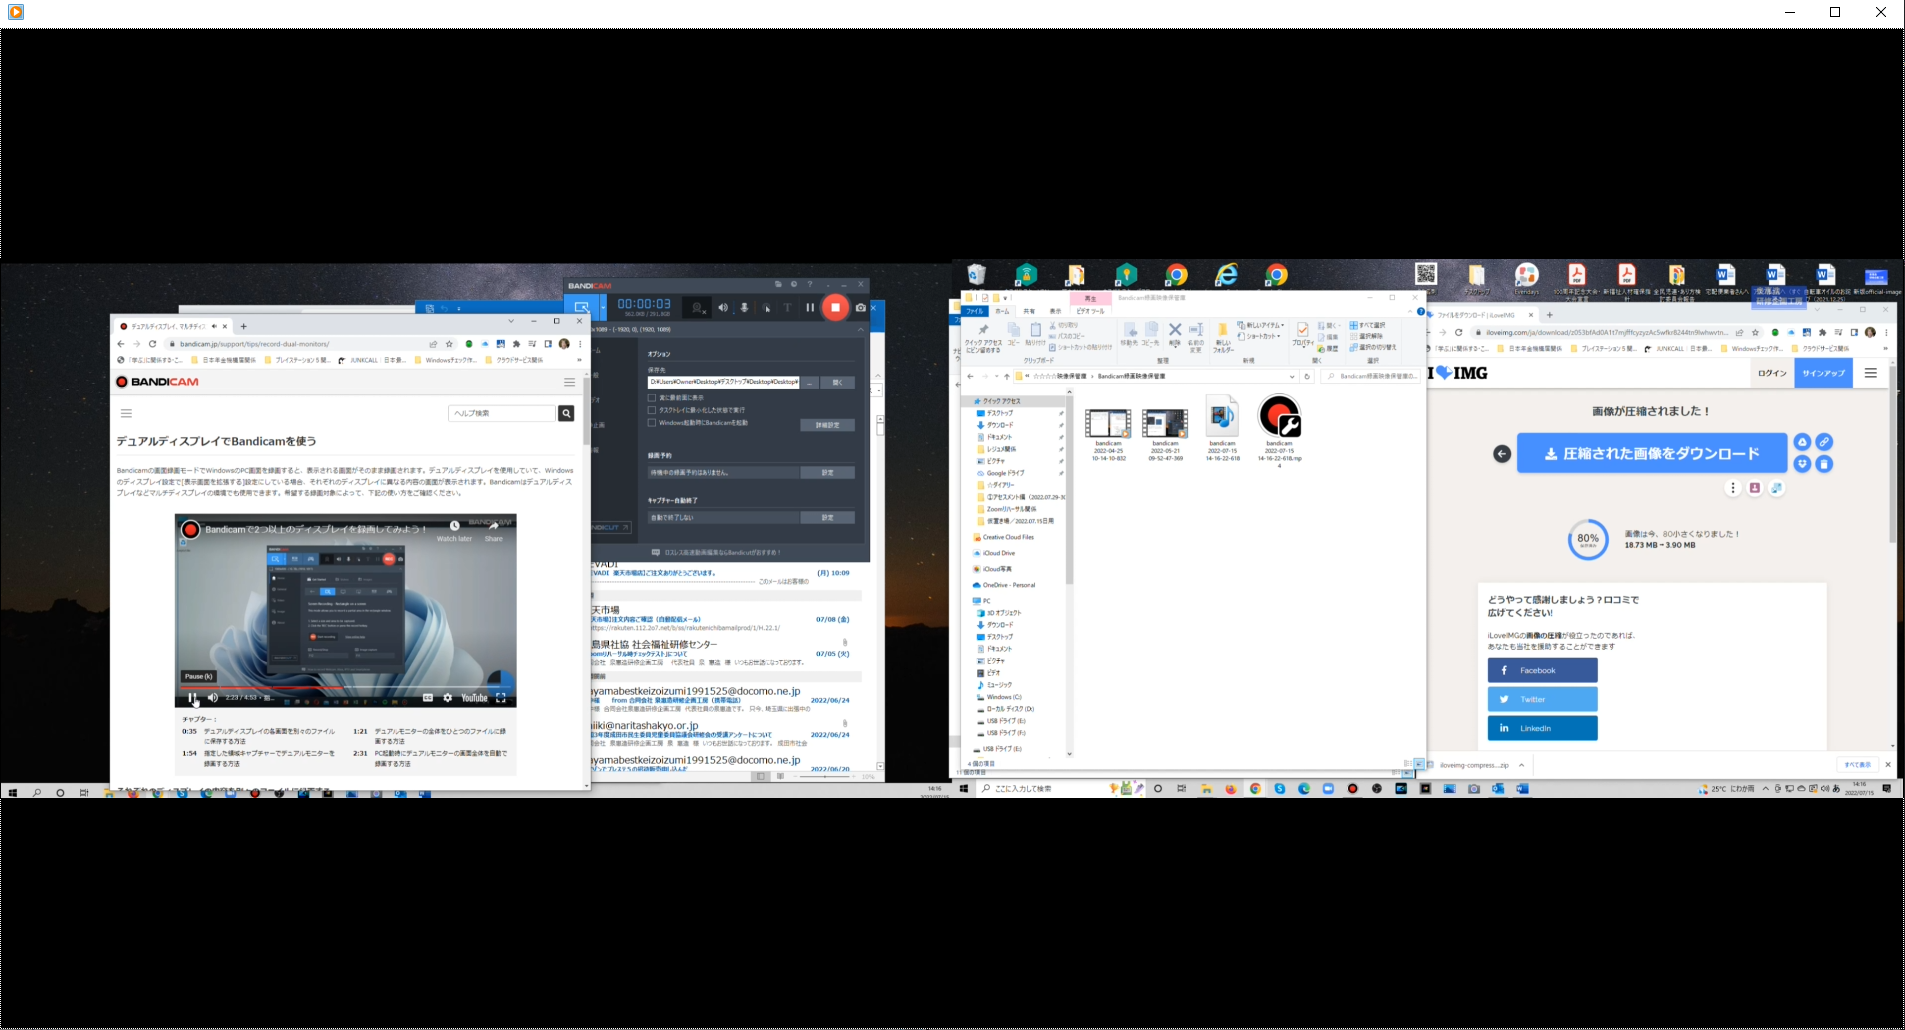Open 詳細設定 advanced settings in Bandicam
Image resolution: width=1905 pixels, height=1030 pixels.
(827, 425)
